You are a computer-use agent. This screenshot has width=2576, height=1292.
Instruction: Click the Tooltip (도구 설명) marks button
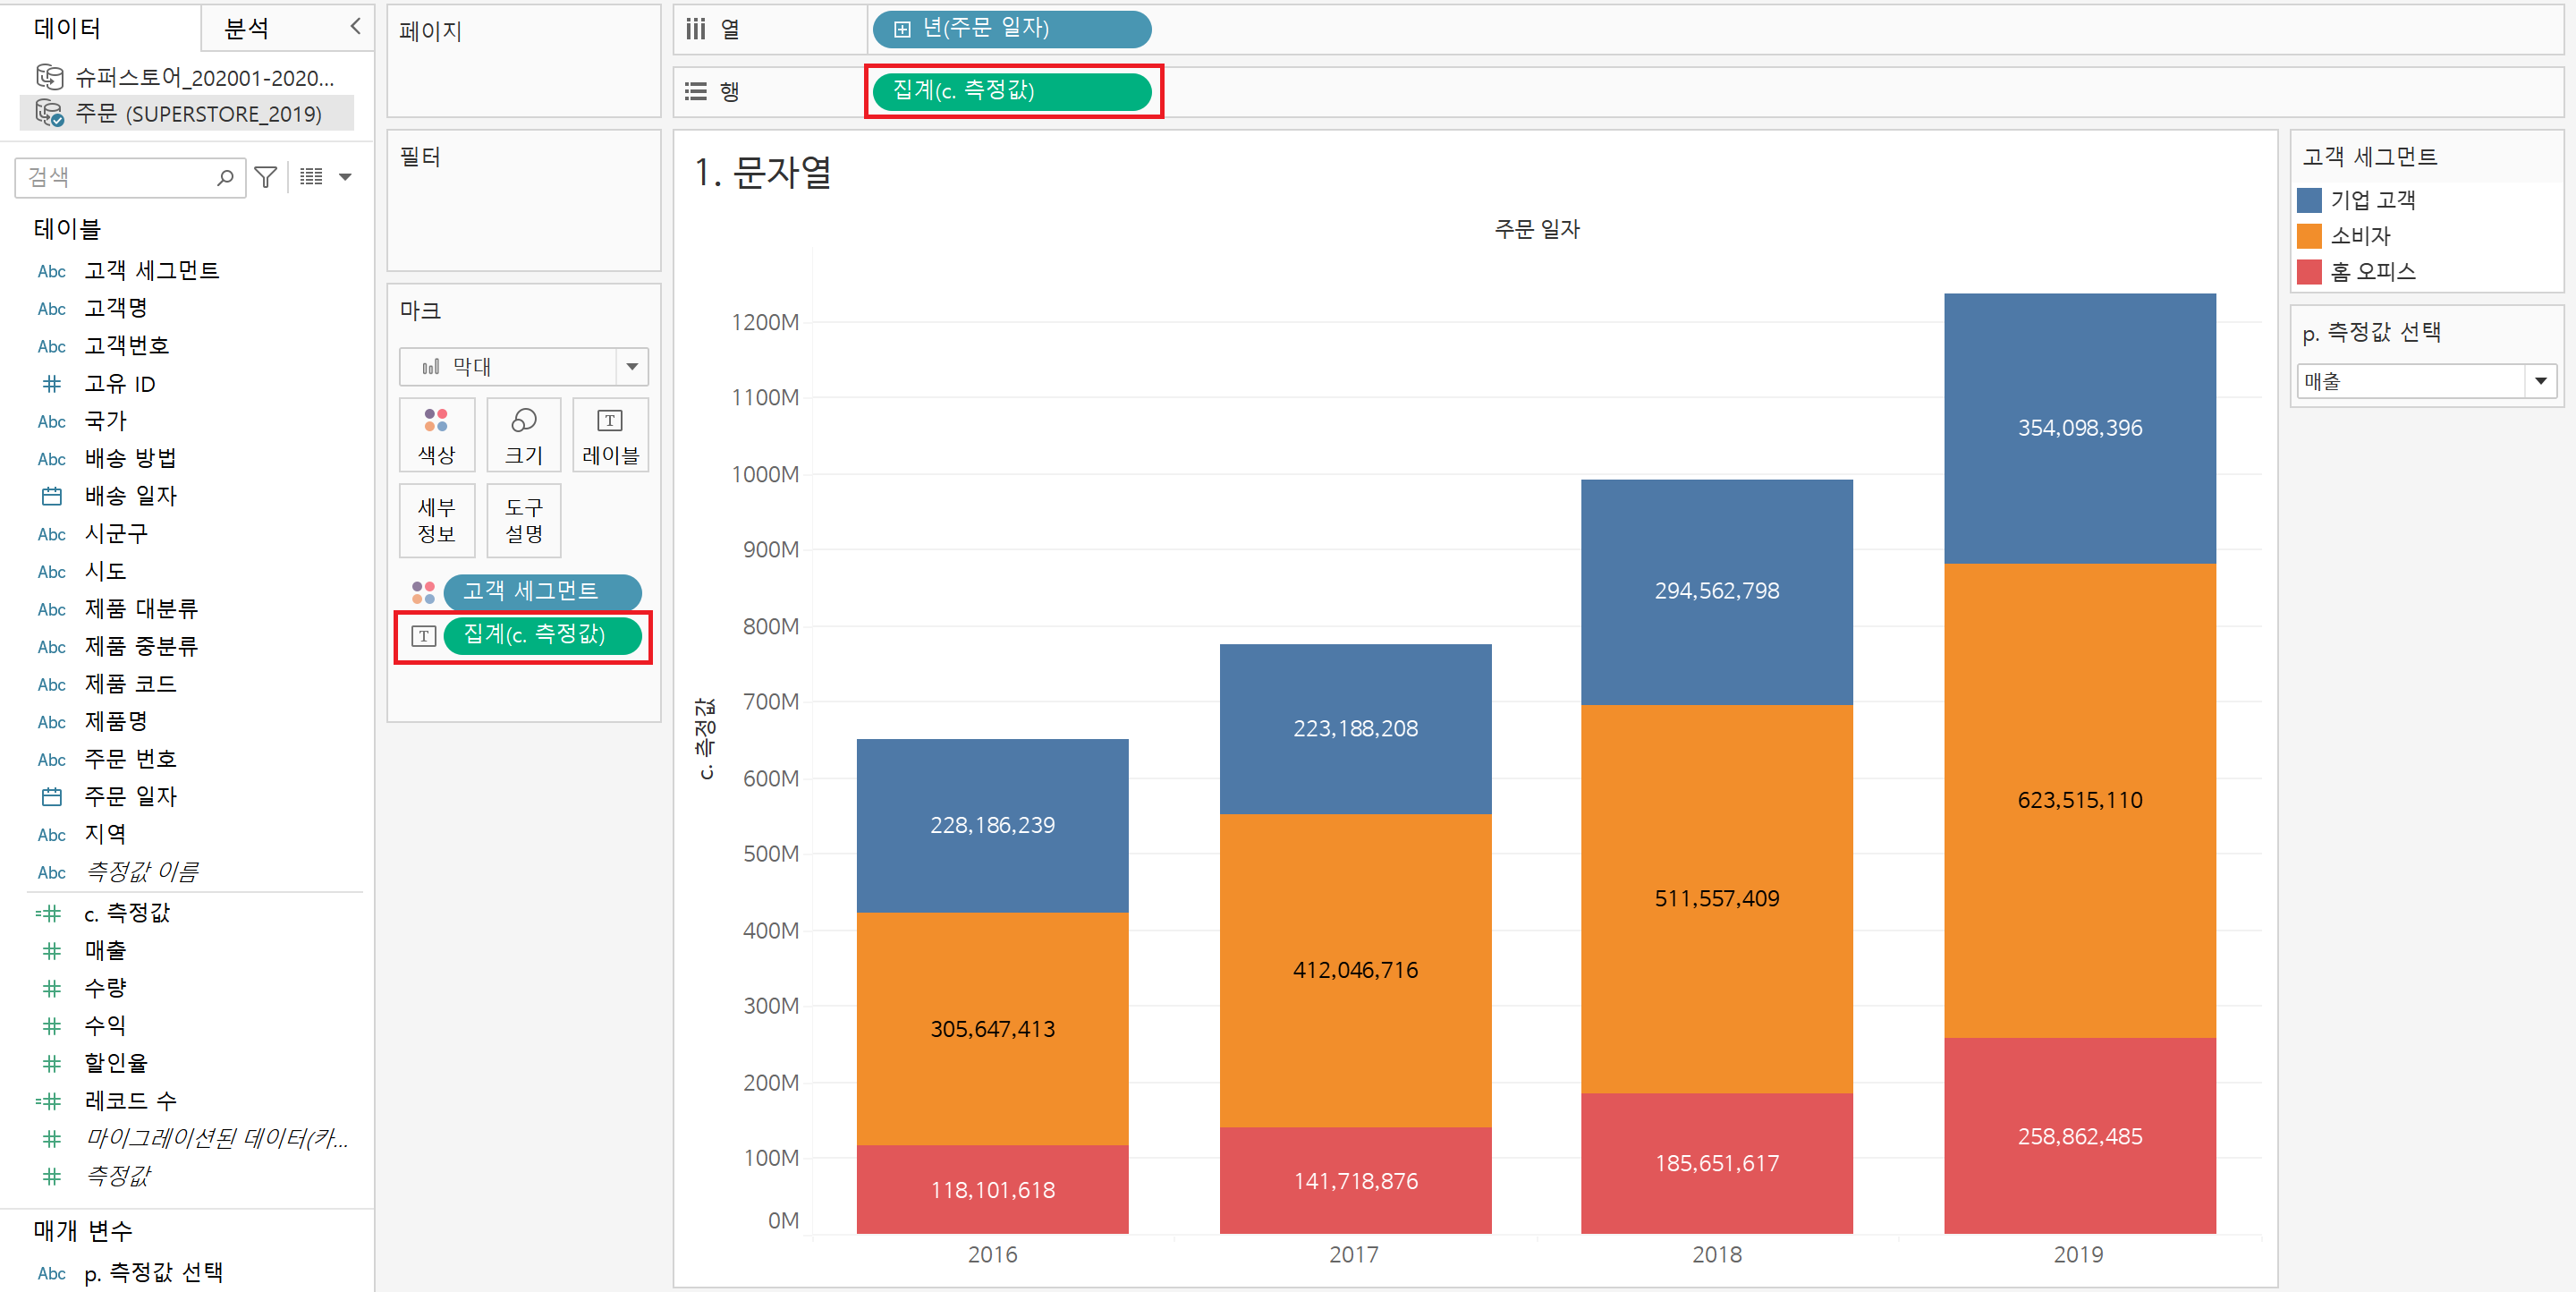[x=523, y=520]
